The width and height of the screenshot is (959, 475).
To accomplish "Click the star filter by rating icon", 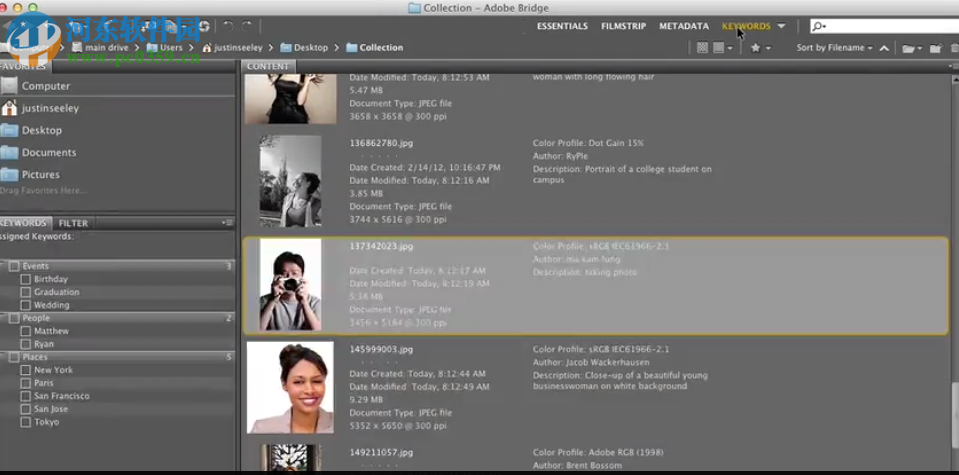I will pos(755,48).
